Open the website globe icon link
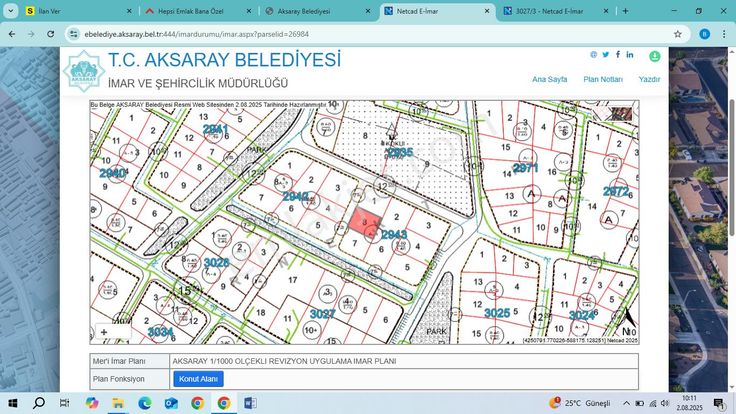 pyautogui.click(x=594, y=55)
